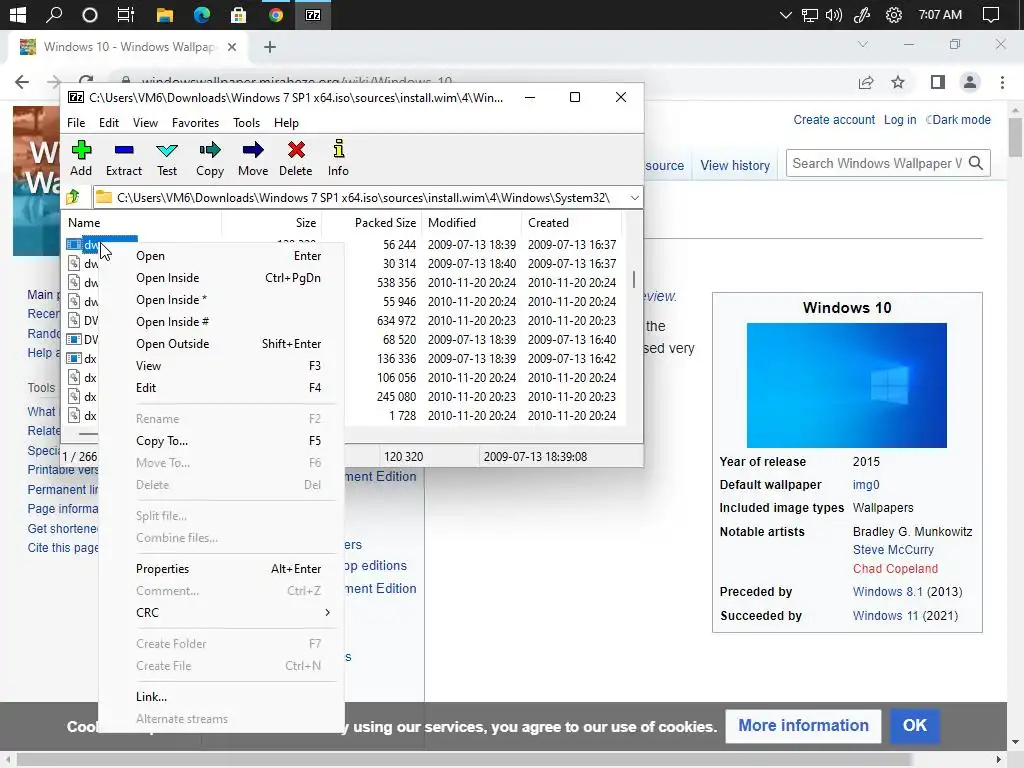This screenshot has width=1024, height=768.
Task: Open the Favorites menu
Action: point(195,123)
